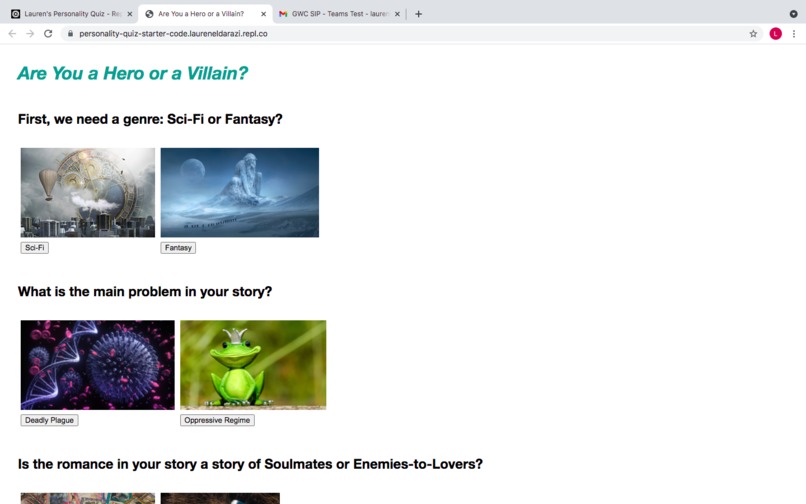
Task: Reload the page with refresh icon
Action: coord(48,33)
